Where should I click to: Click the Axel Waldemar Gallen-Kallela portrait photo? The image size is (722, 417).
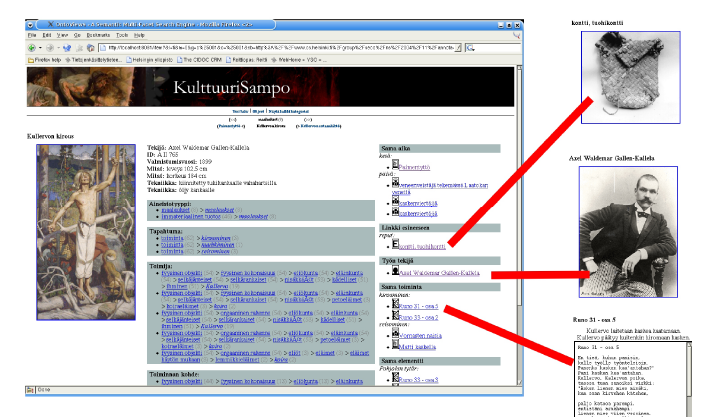coord(628,232)
